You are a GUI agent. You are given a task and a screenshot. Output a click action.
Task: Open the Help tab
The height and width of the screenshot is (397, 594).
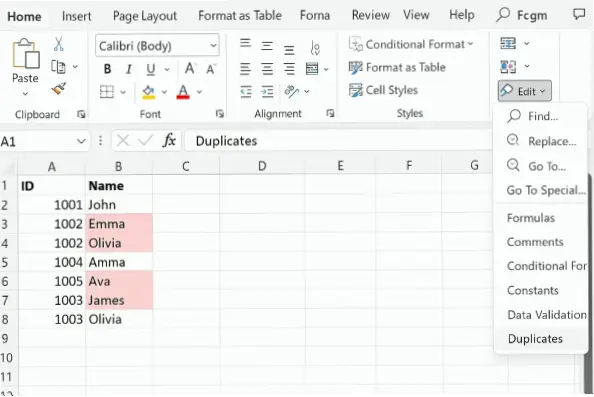(461, 15)
